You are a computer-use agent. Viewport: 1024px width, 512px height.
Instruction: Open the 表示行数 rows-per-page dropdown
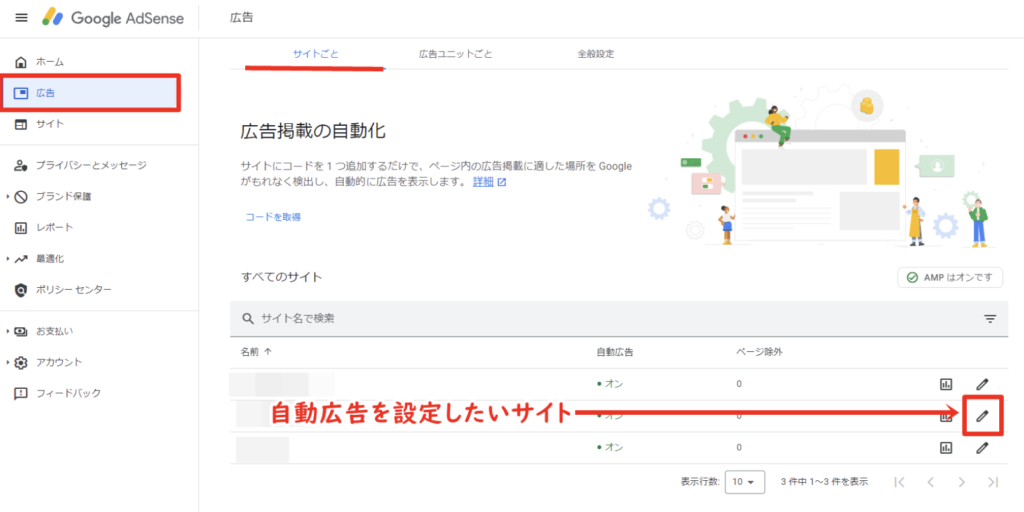click(745, 481)
